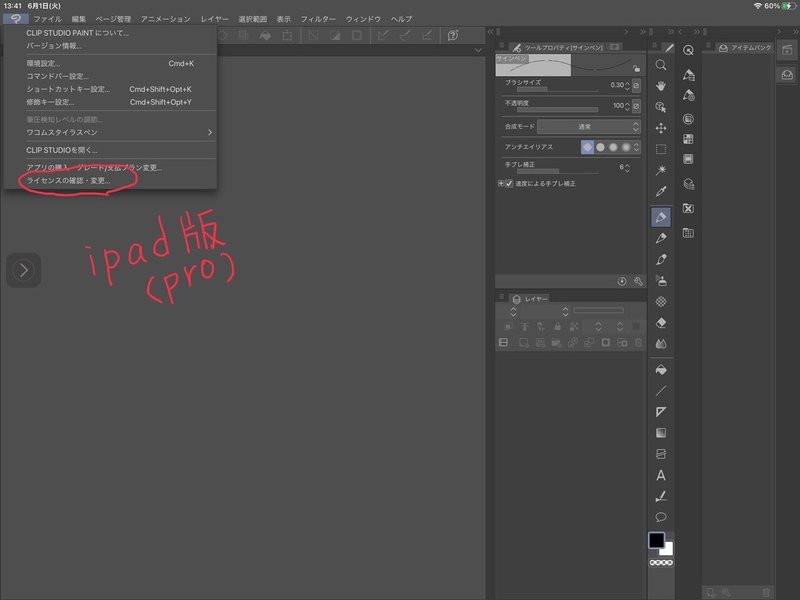Screen dimensions: 800x600
Task: Switch to the Layer panel tab
Action: pos(530,299)
